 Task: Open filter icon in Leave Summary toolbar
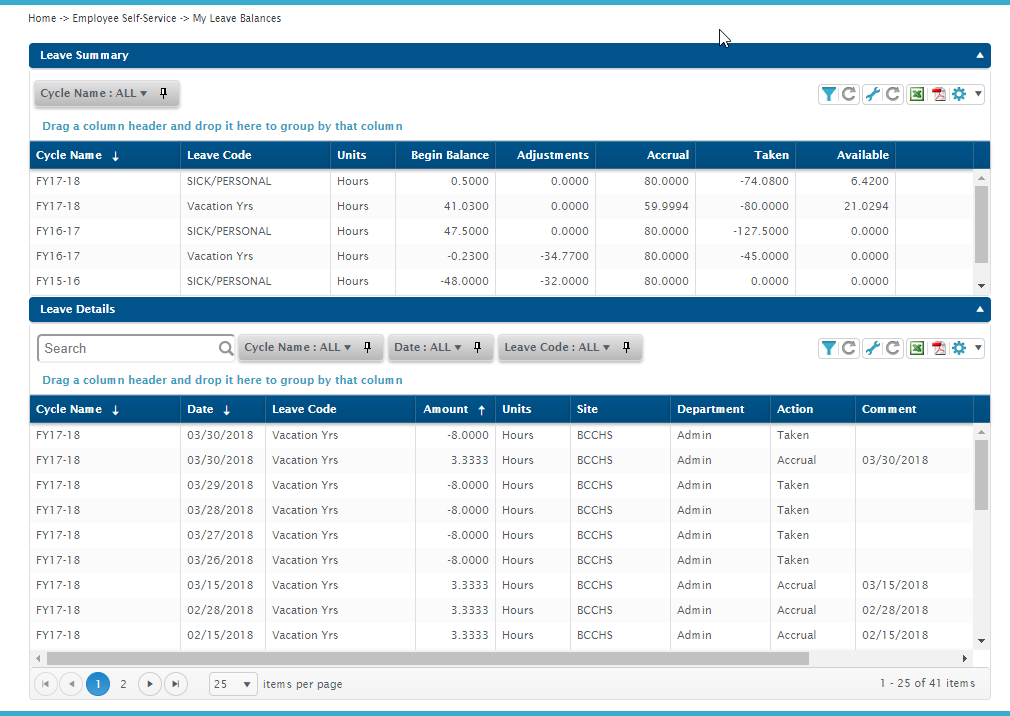tap(828, 94)
